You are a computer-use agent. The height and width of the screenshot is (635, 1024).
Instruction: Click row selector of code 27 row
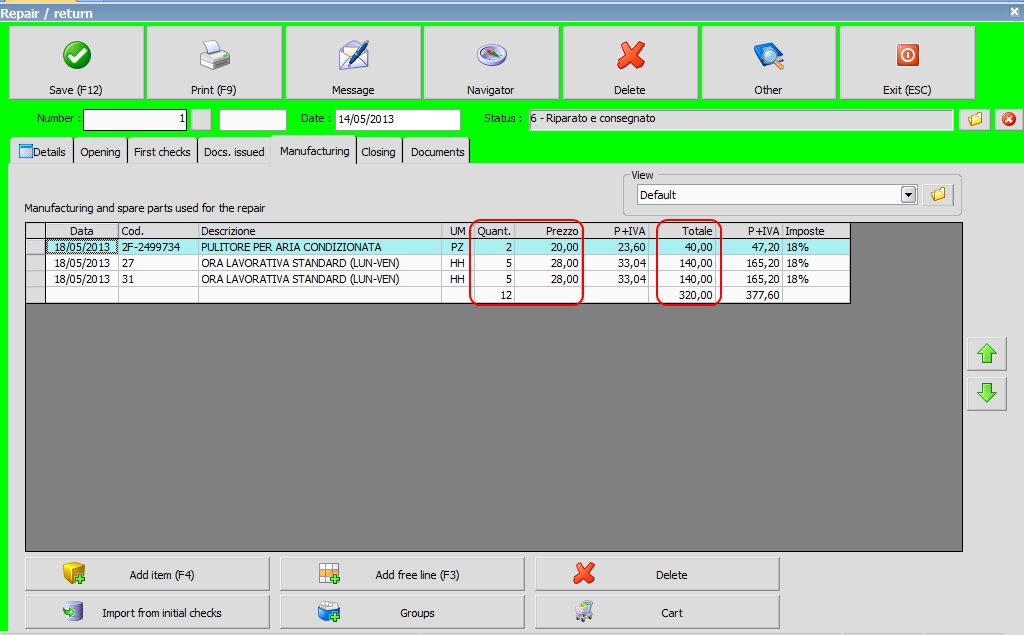[x=35, y=263]
